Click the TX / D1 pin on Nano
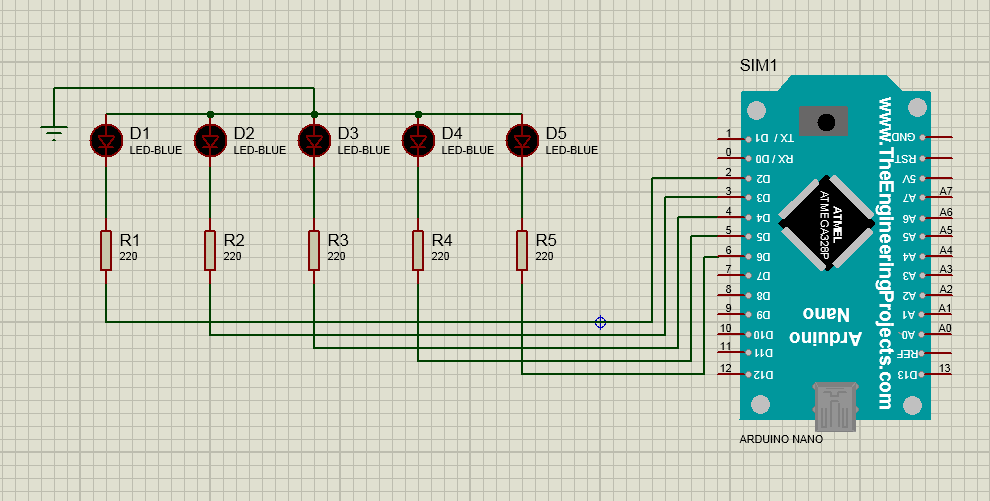The image size is (990, 501). 749,138
